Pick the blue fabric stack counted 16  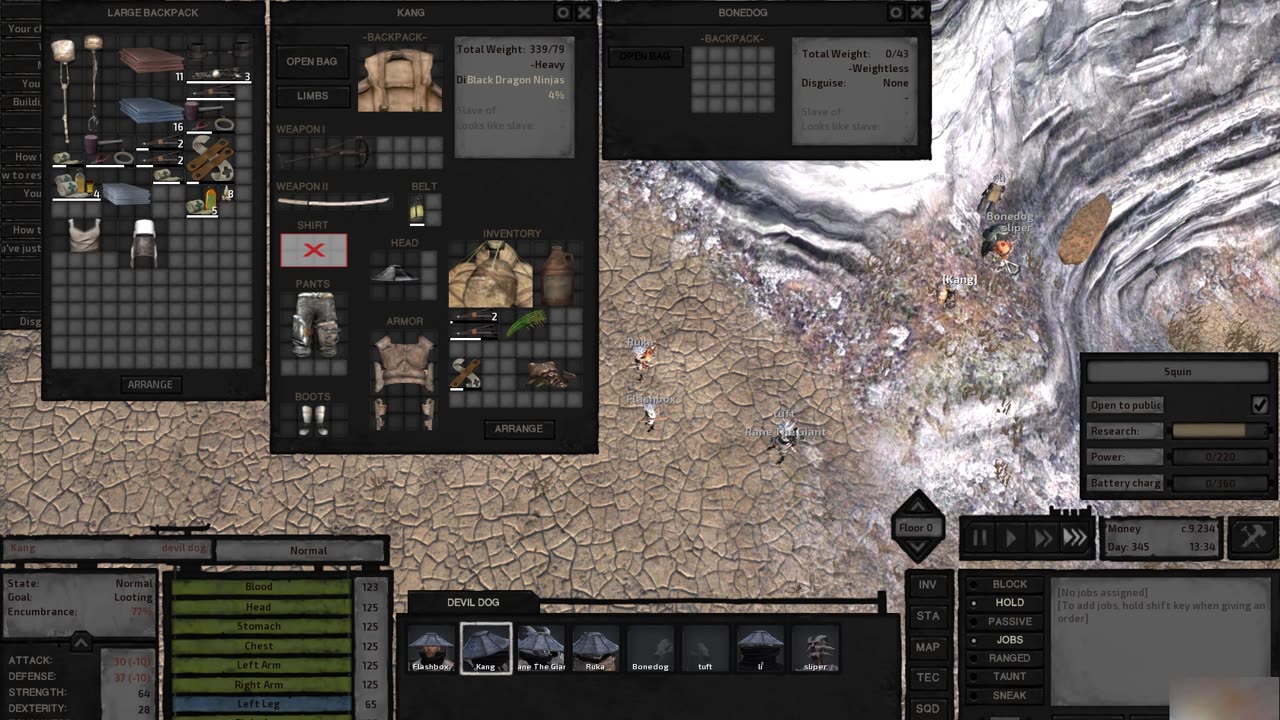point(151,110)
